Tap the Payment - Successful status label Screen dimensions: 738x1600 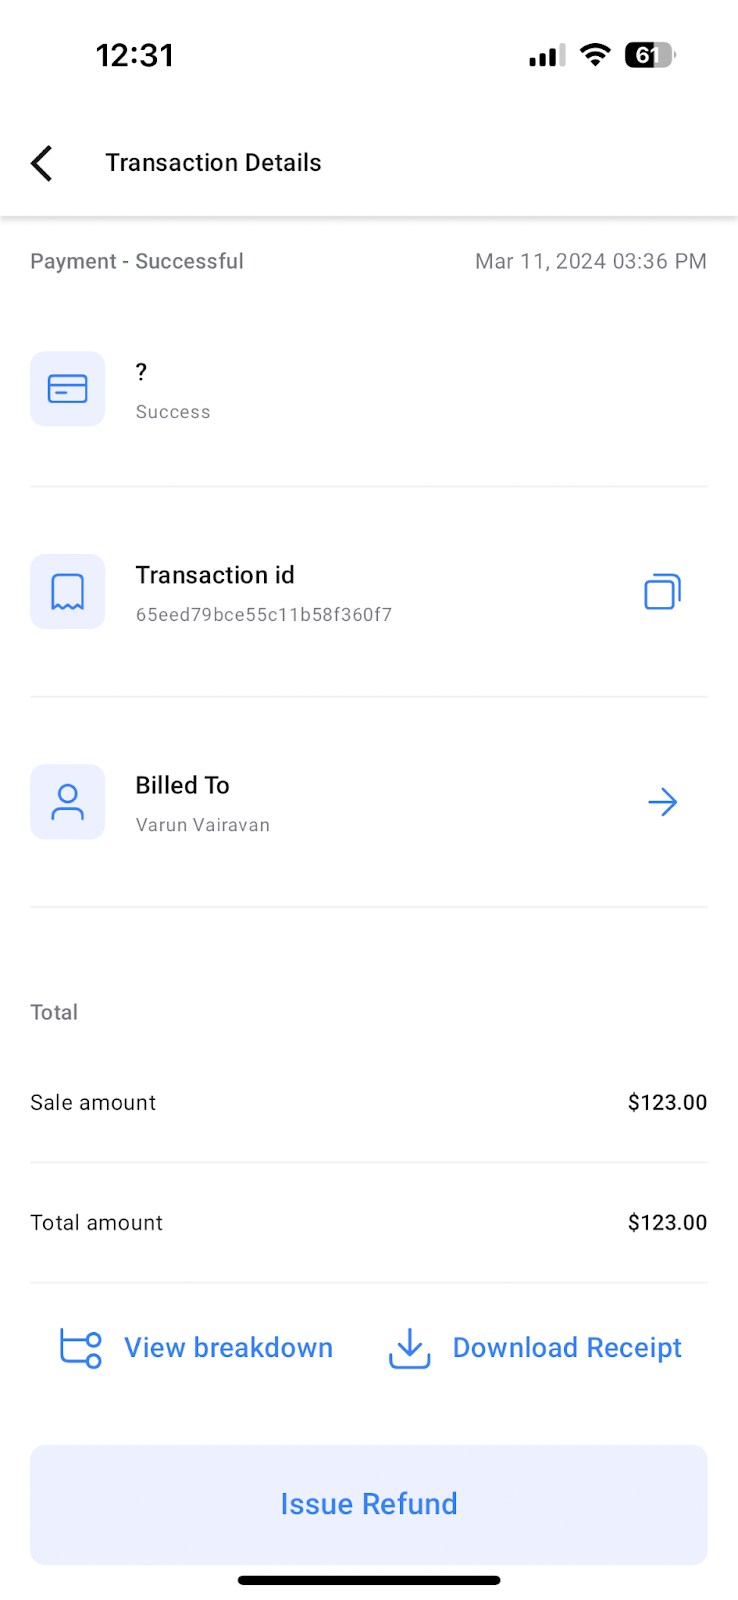(x=137, y=262)
